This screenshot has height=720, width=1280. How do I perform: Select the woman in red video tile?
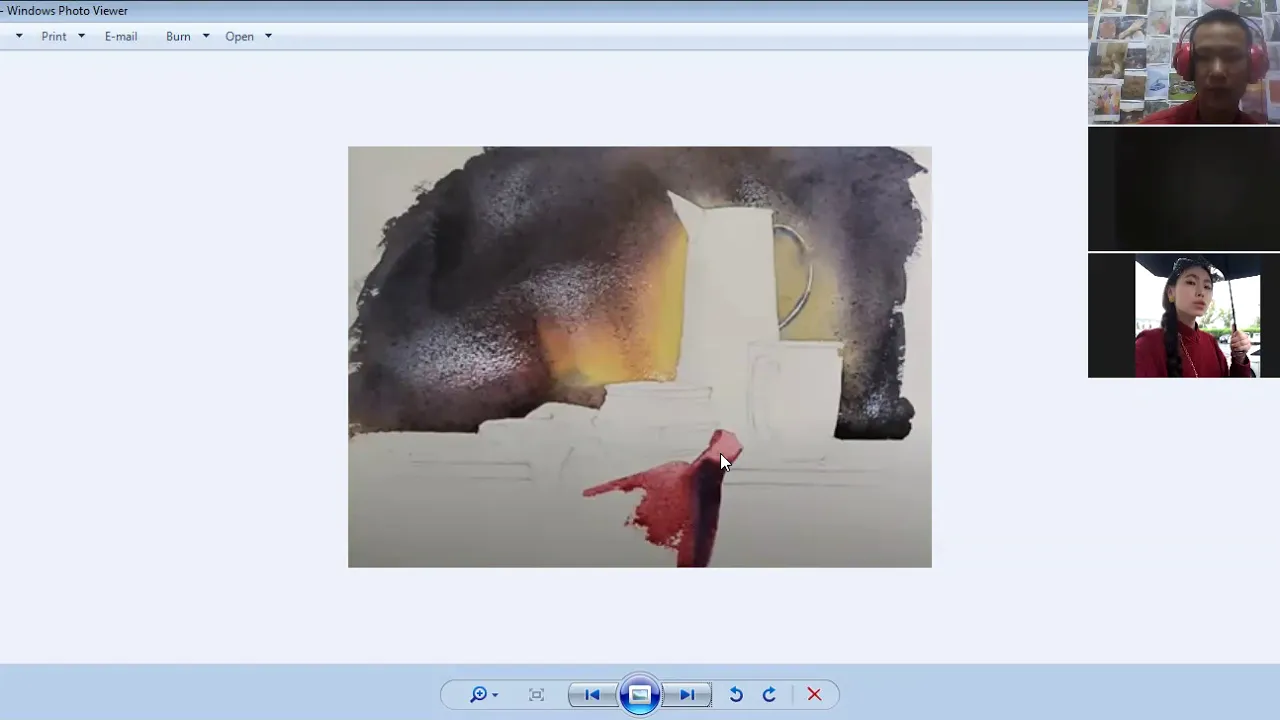[x=1184, y=315]
